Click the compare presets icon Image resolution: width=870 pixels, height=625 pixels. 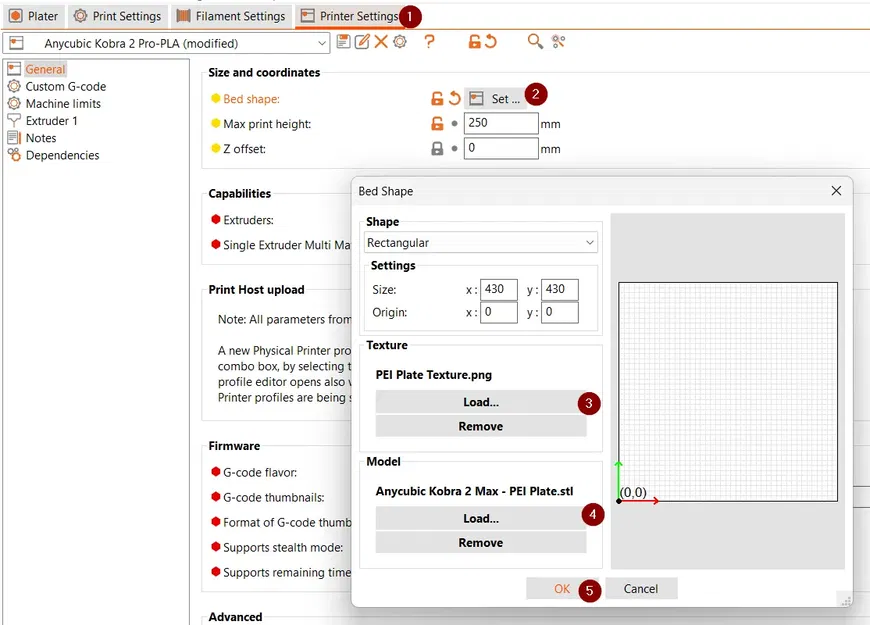(558, 41)
